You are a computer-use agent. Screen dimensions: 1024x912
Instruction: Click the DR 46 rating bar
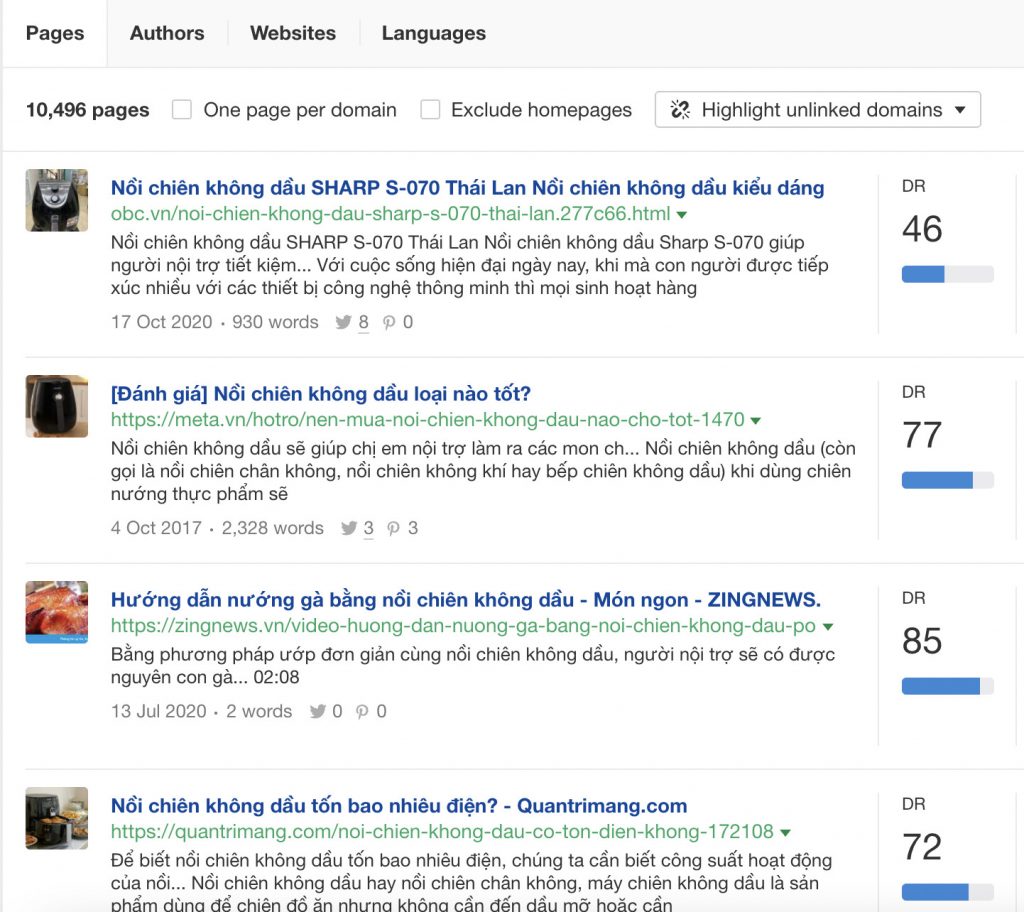tap(948, 274)
